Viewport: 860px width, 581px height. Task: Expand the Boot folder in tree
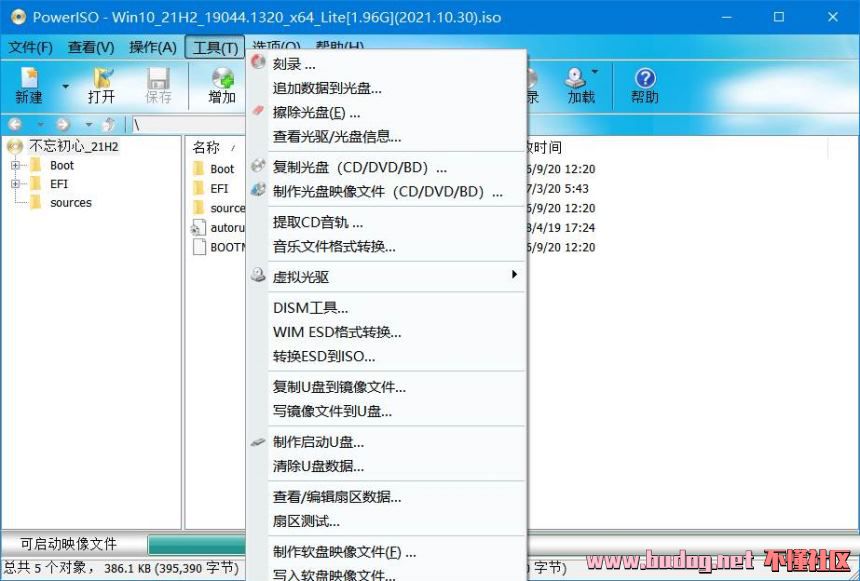tap(15, 165)
